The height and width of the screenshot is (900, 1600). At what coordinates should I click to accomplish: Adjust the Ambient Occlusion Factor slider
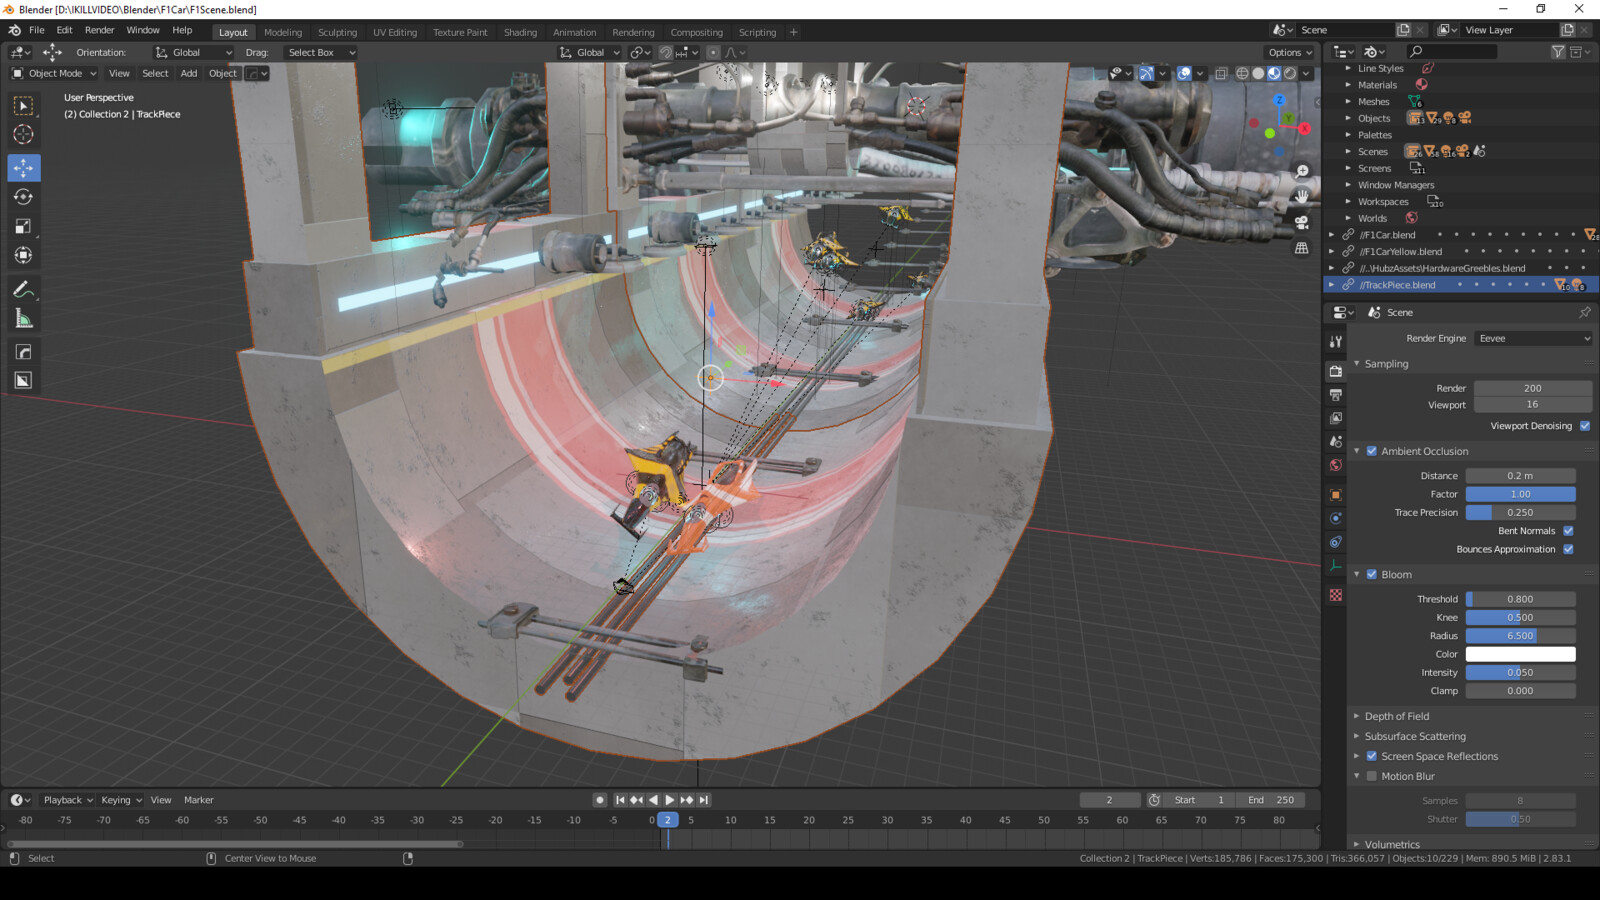click(x=1520, y=494)
